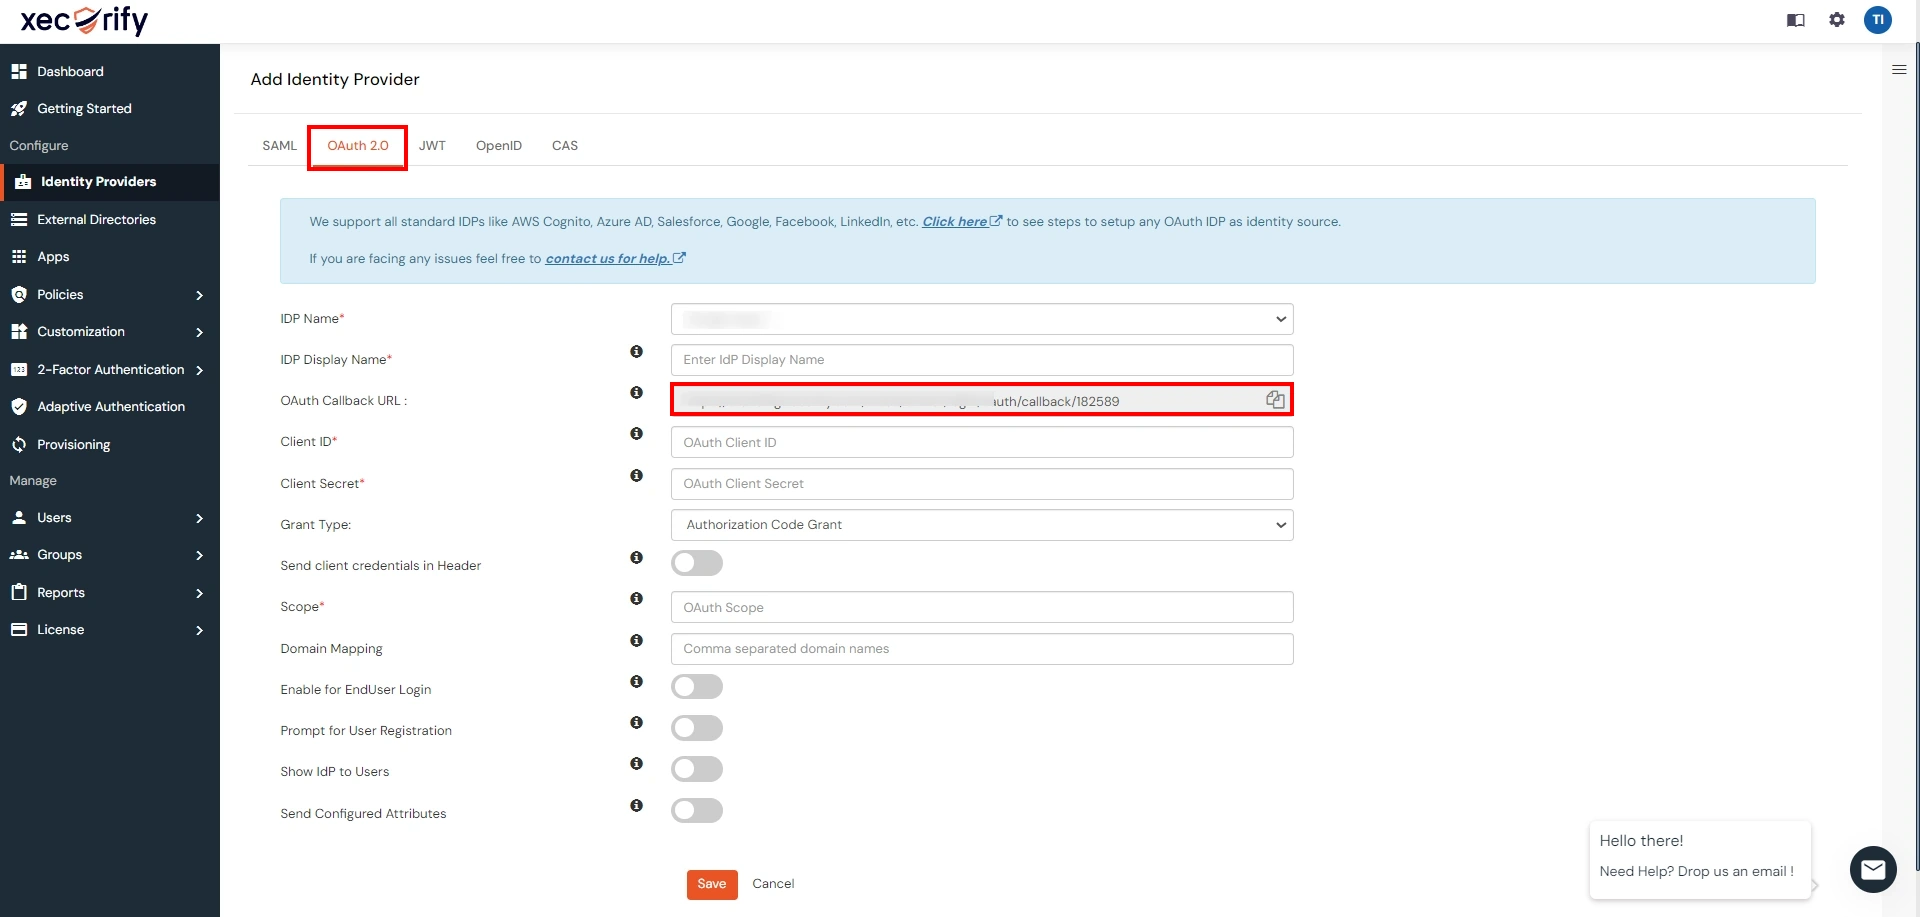Enable Send client credentials in Header
The height and width of the screenshot is (917, 1920).
697,564
